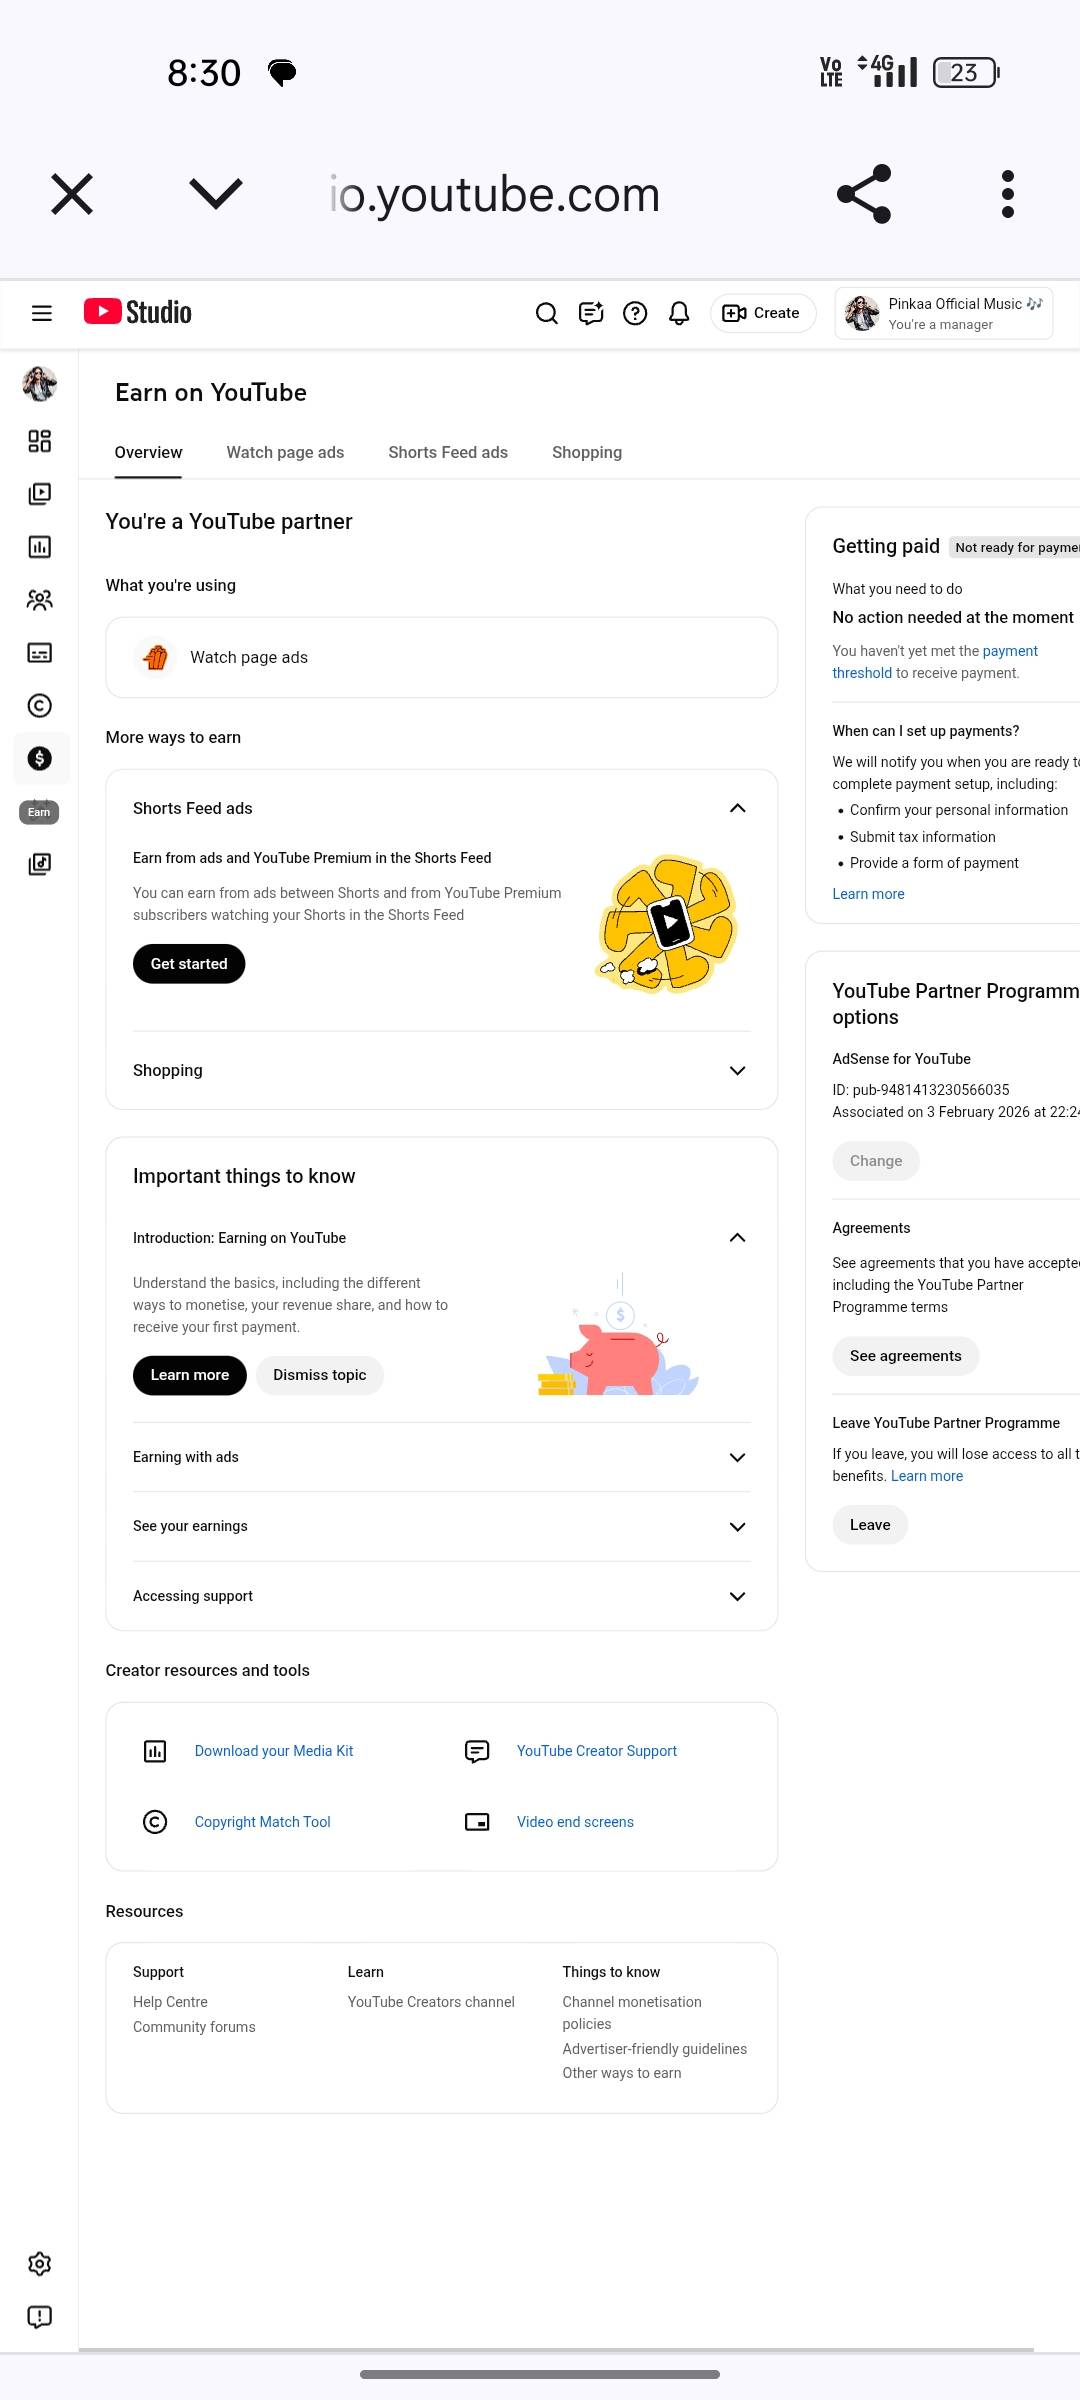The height and width of the screenshot is (2400, 1080).
Task: Open the notifications bell
Action: coord(679,313)
